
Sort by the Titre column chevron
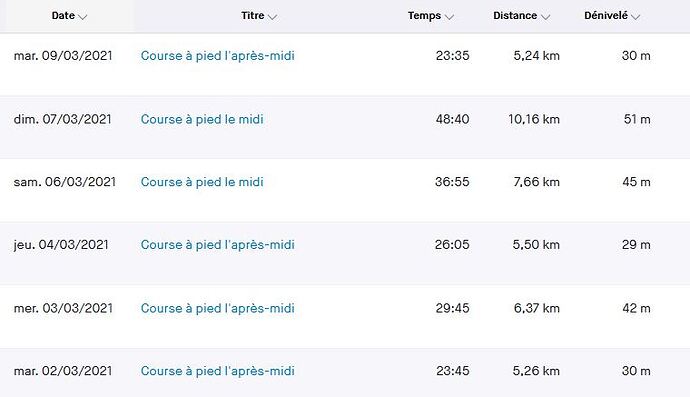coord(272,17)
